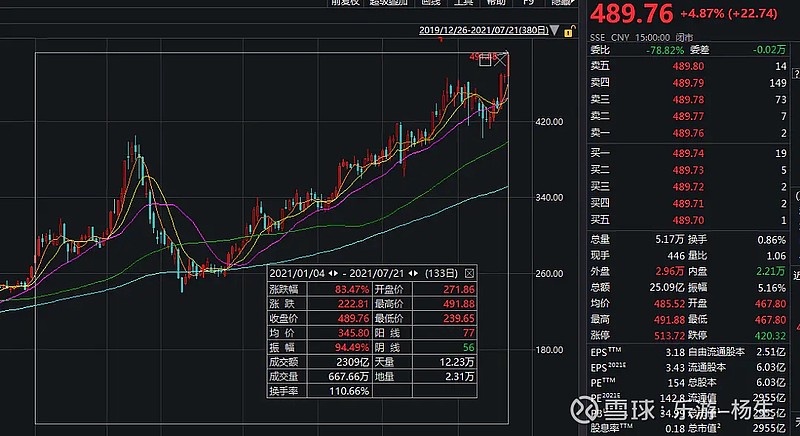Screen dimensions: 800x436
Task: Maximize the interval selection box
Action: (x=485, y=61)
